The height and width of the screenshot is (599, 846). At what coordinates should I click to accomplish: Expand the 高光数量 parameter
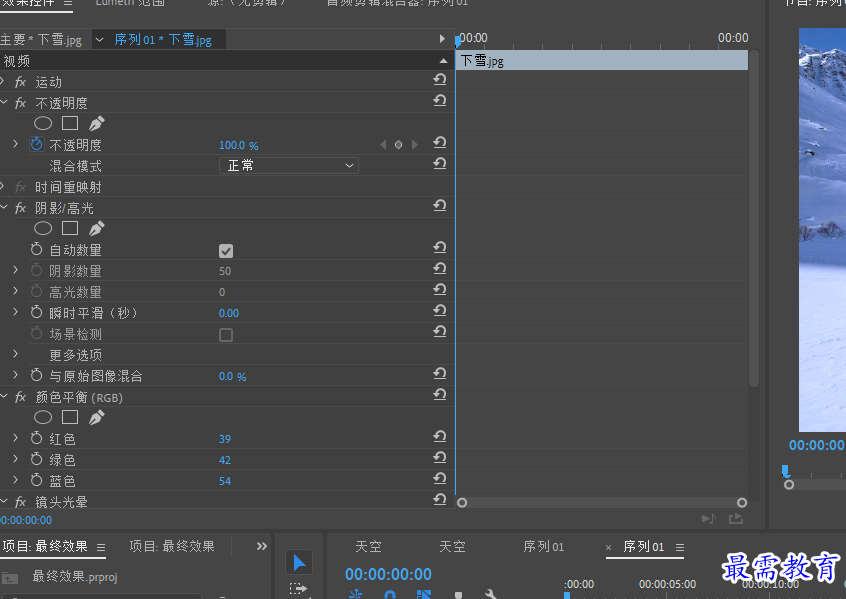tap(16, 291)
